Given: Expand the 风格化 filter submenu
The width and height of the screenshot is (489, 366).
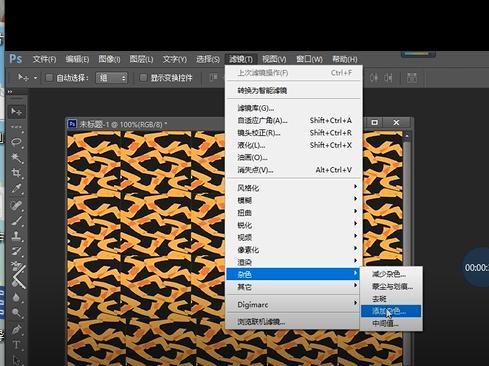Looking at the screenshot, I should [293, 188].
